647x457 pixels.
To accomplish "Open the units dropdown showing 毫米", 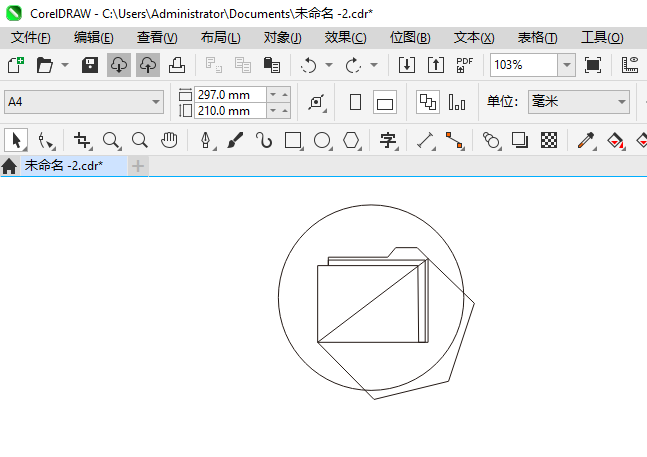I will tap(579, 102).
